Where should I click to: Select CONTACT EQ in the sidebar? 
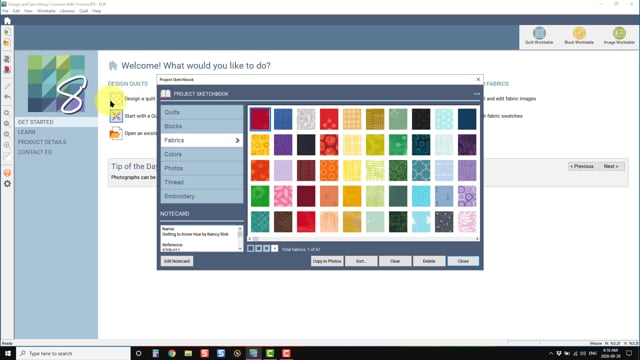point(35,152)
